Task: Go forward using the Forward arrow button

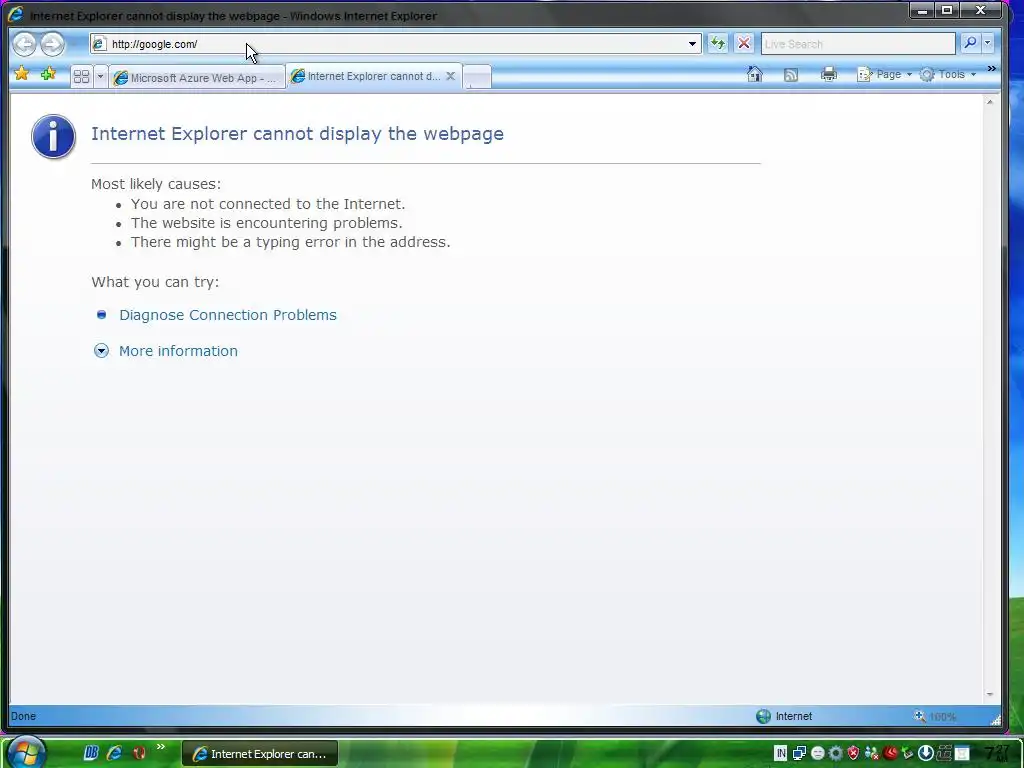Action: [x=52, y=44]
